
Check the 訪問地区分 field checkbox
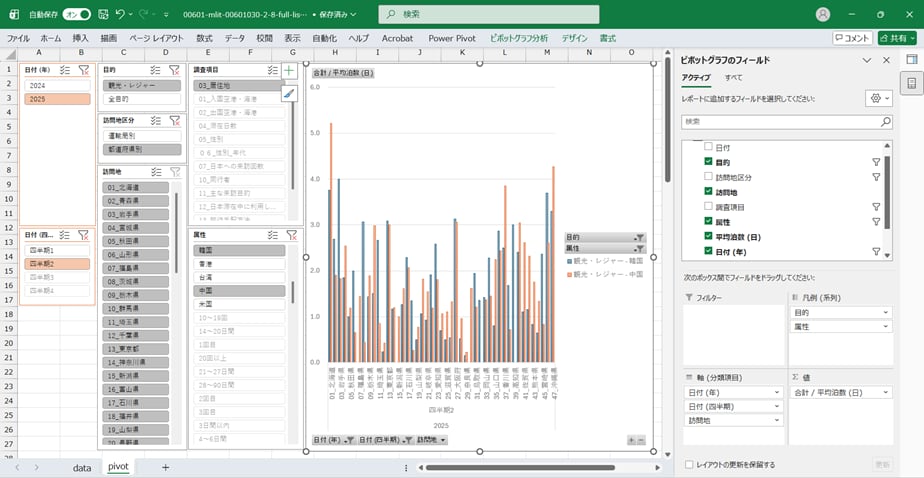[x=708, y=177]
